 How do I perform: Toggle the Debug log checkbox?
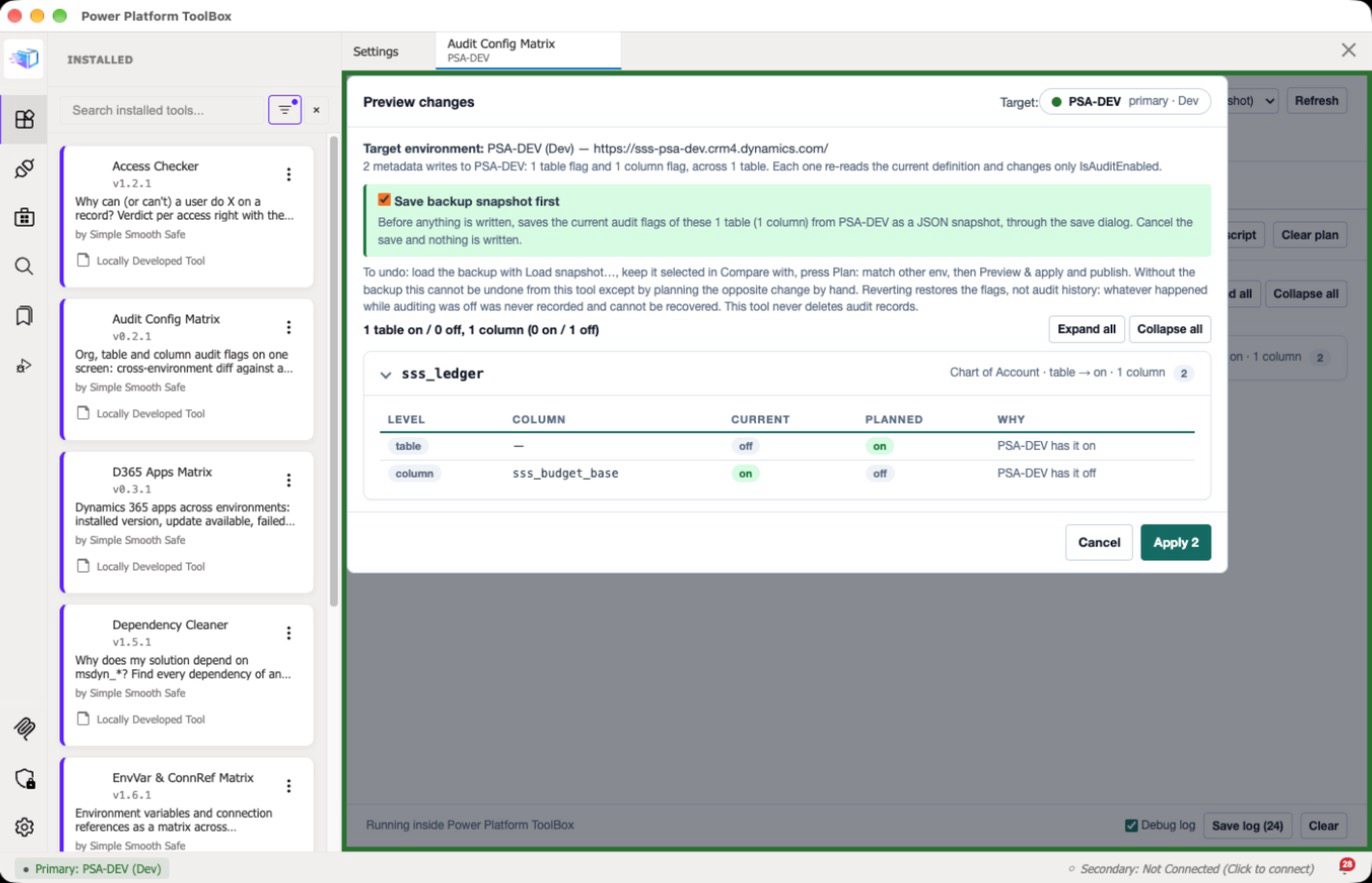pos(1131,825)
